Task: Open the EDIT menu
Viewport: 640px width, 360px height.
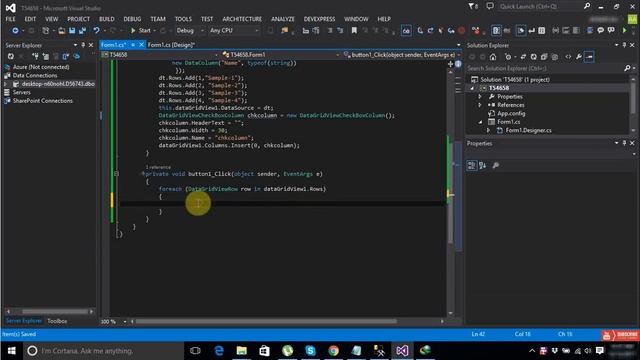Action: tap(30, 19)
